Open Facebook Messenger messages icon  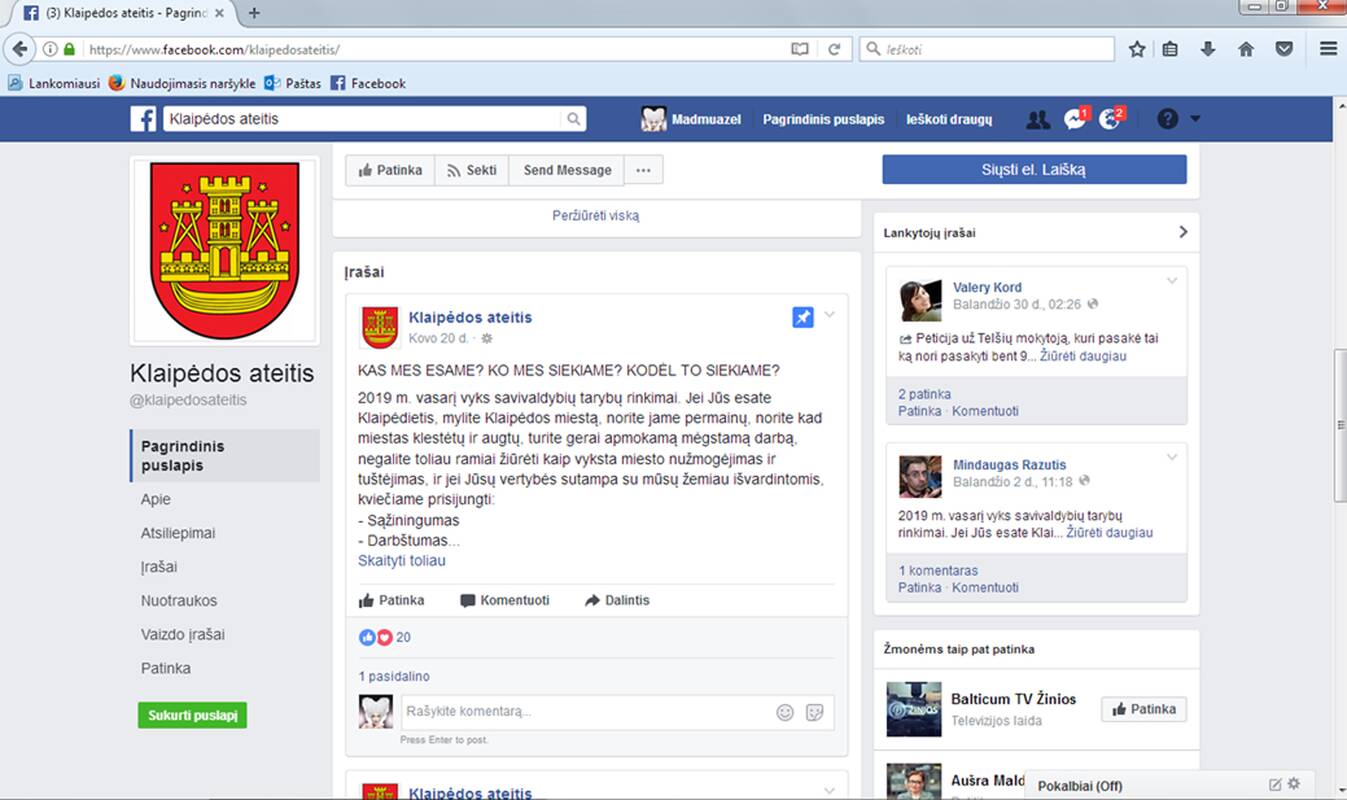point(1075,119)
